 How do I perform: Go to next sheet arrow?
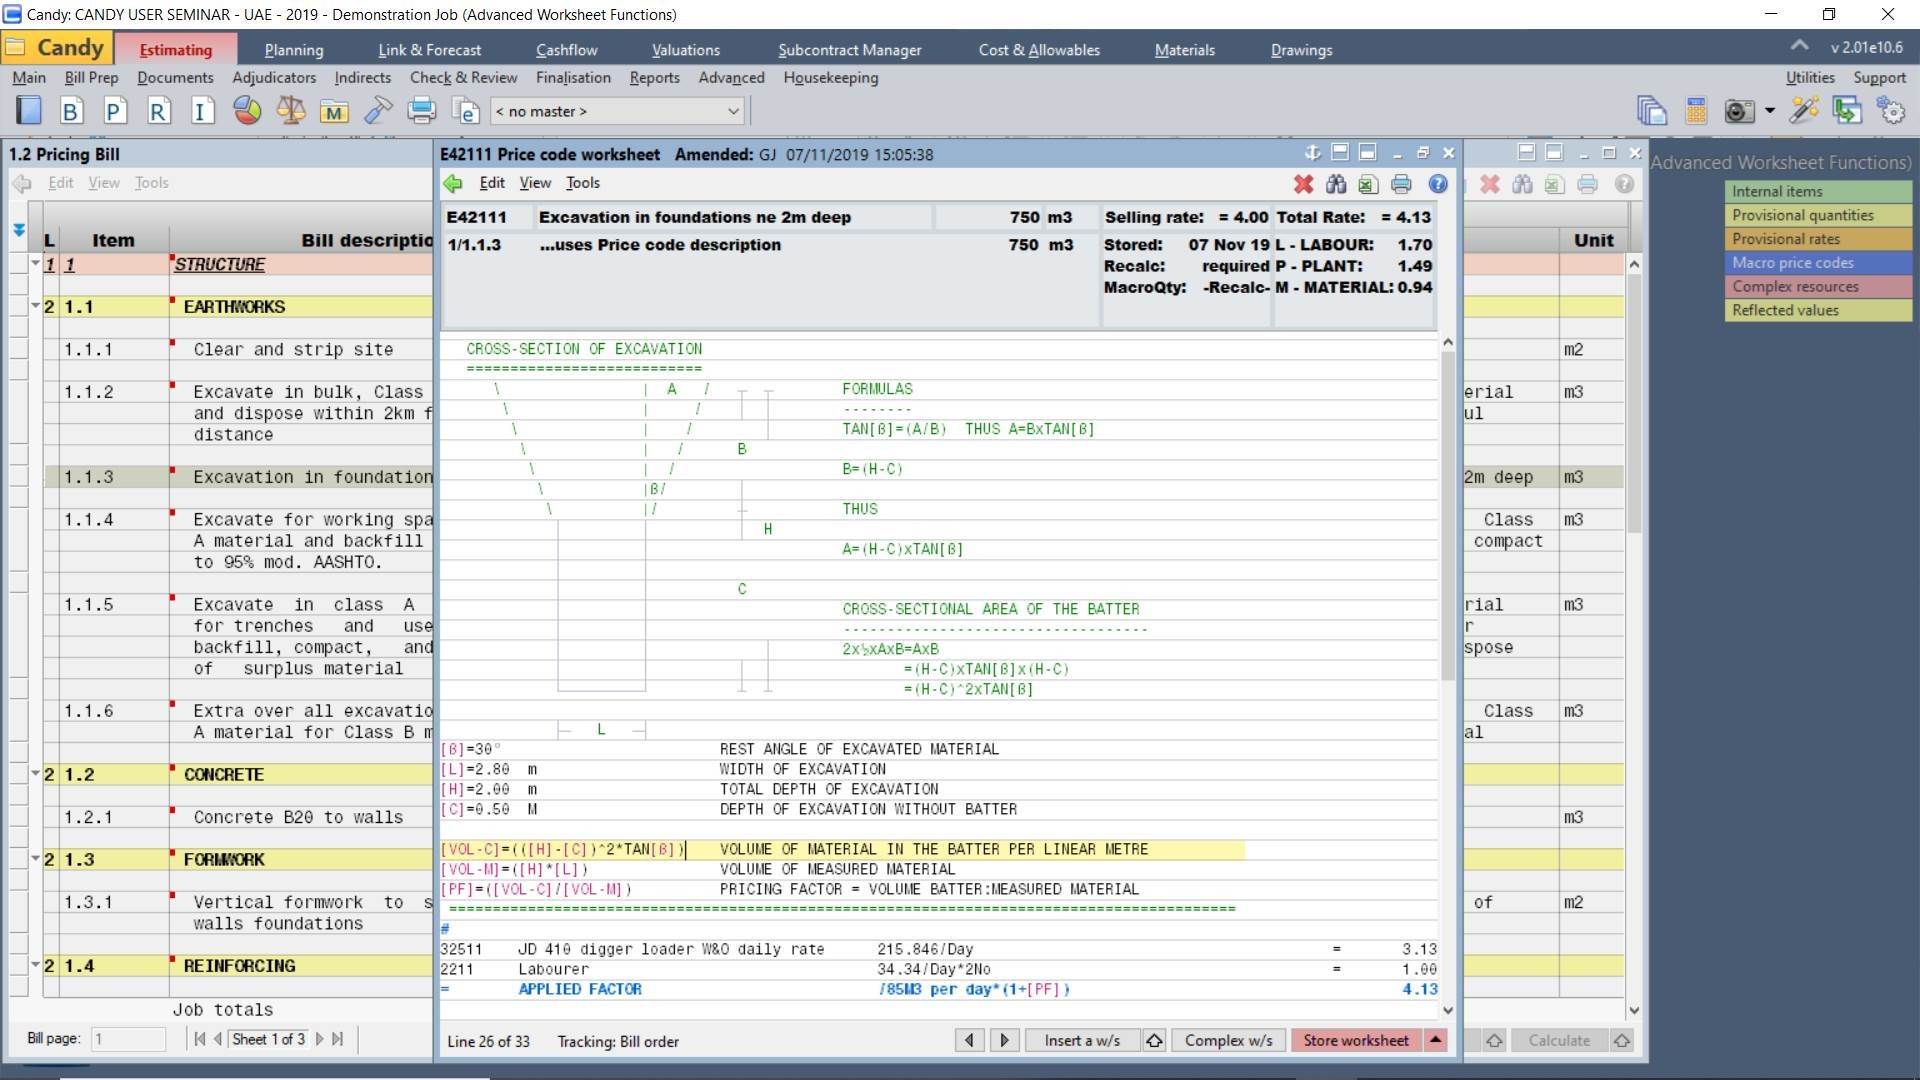tap(319, 1039)
